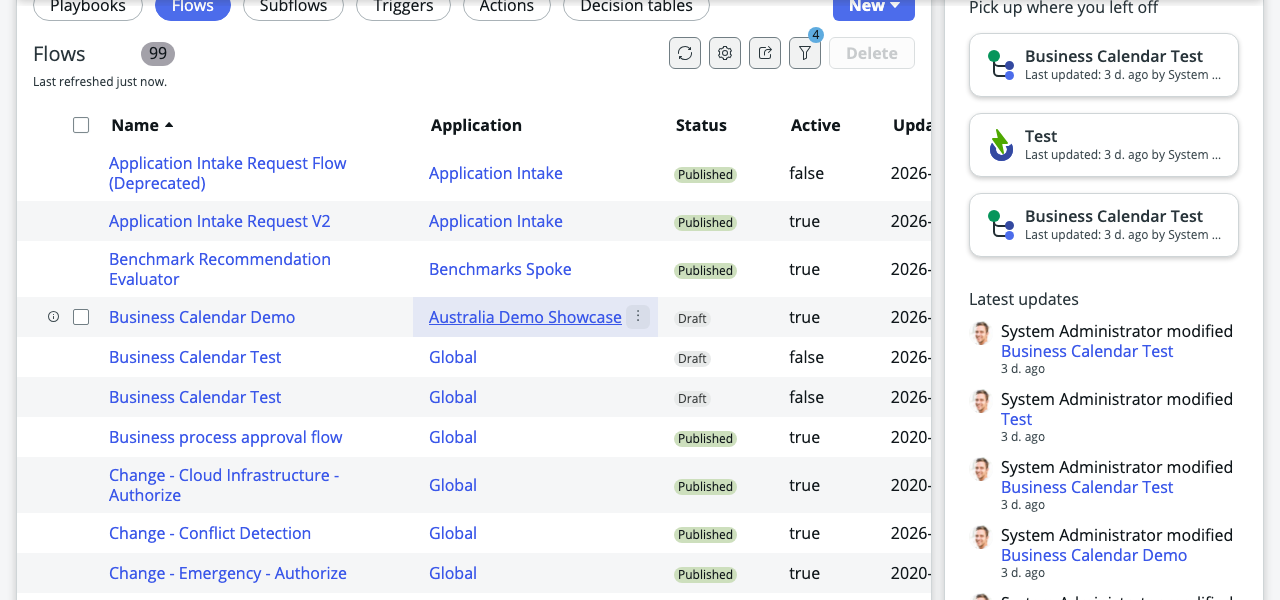Click Active value of Change - Conflict Detection
1280x600 pixels.
coord(804,533)
